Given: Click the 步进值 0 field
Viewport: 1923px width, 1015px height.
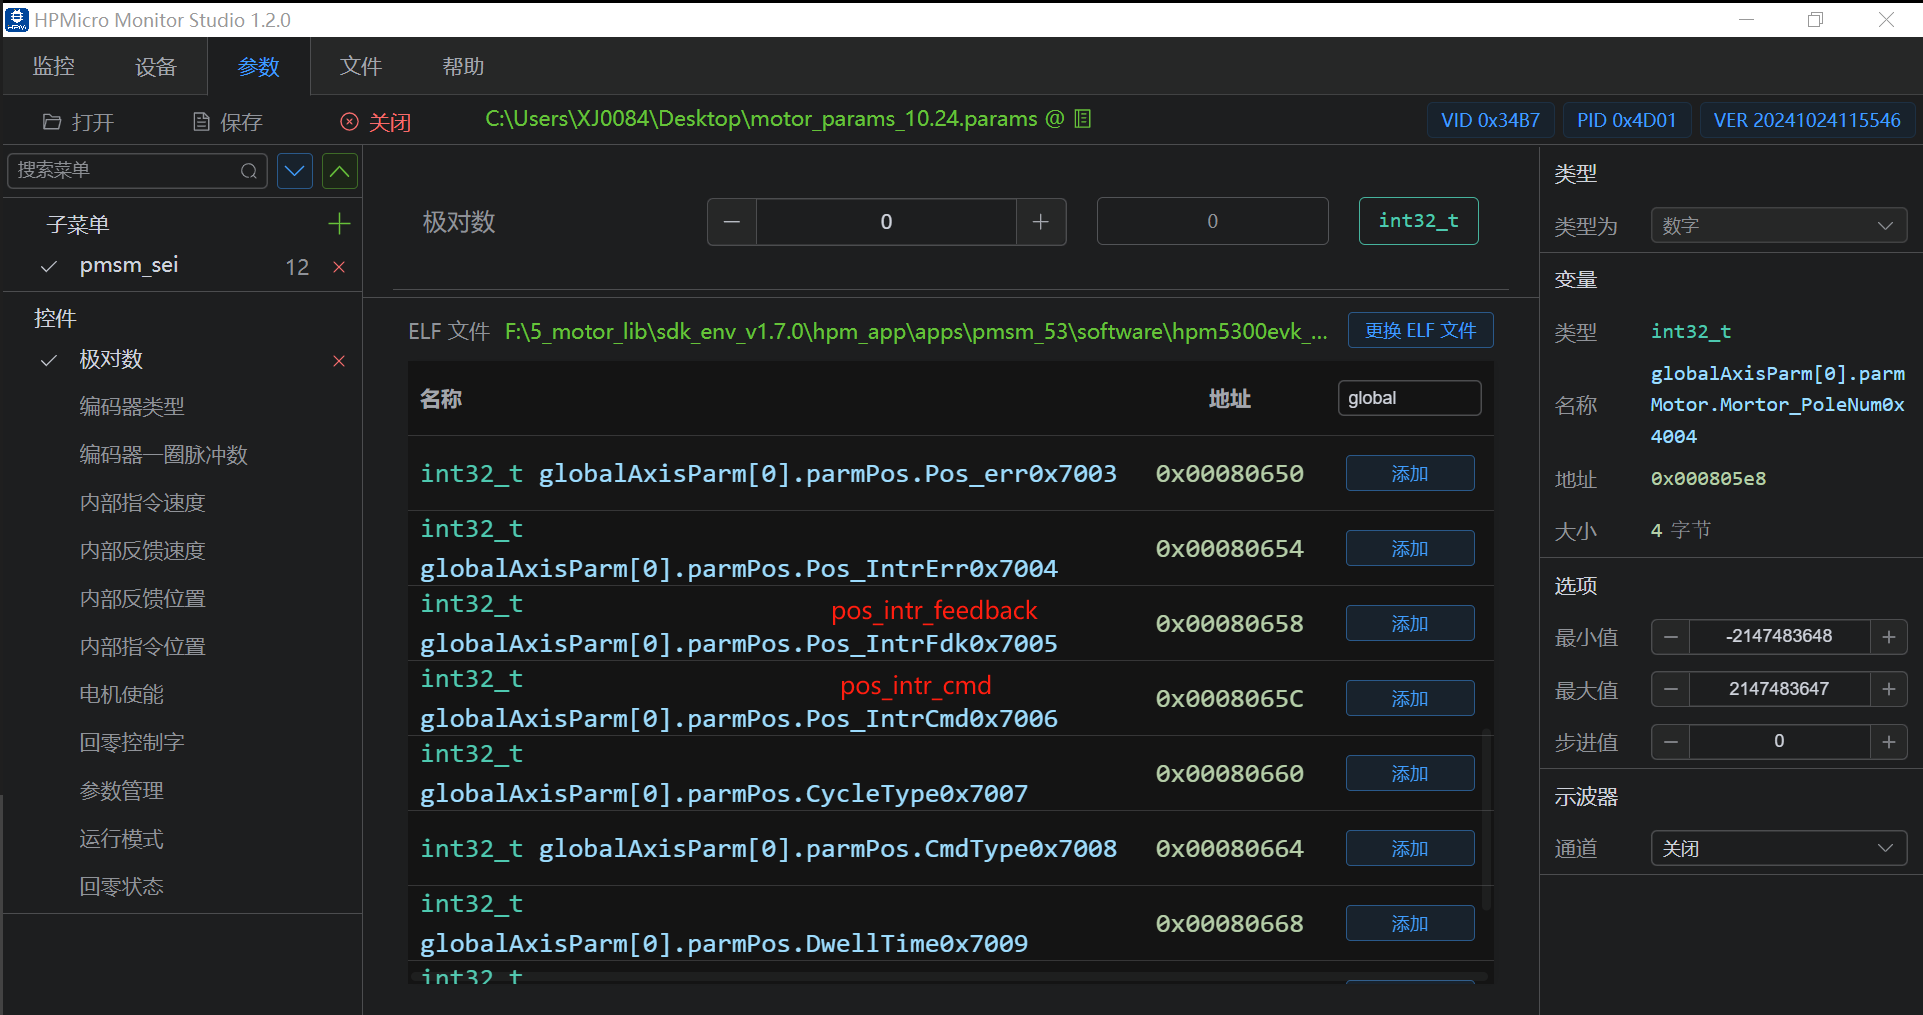Looking at the screenshot, I should pos(1779,742).
